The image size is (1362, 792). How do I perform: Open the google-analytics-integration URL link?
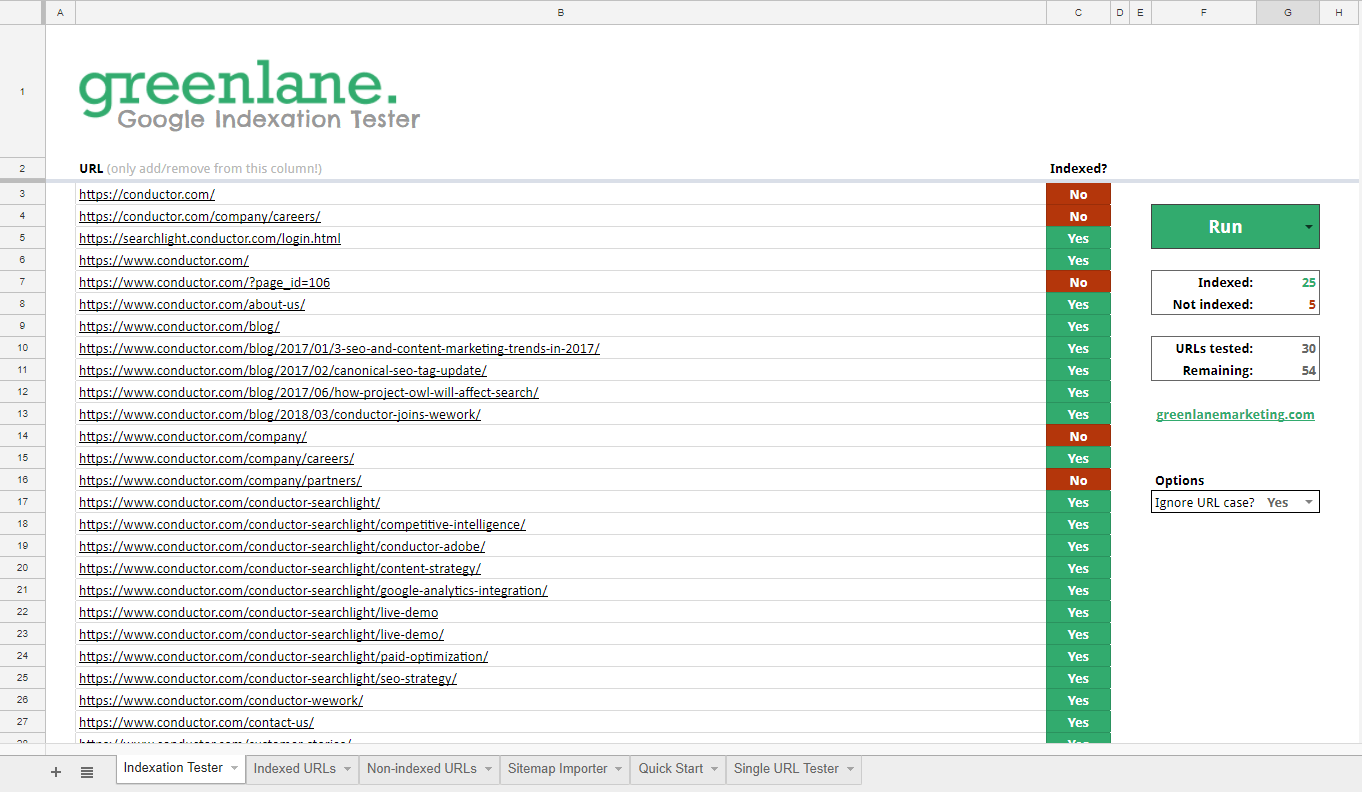[313, 590]
